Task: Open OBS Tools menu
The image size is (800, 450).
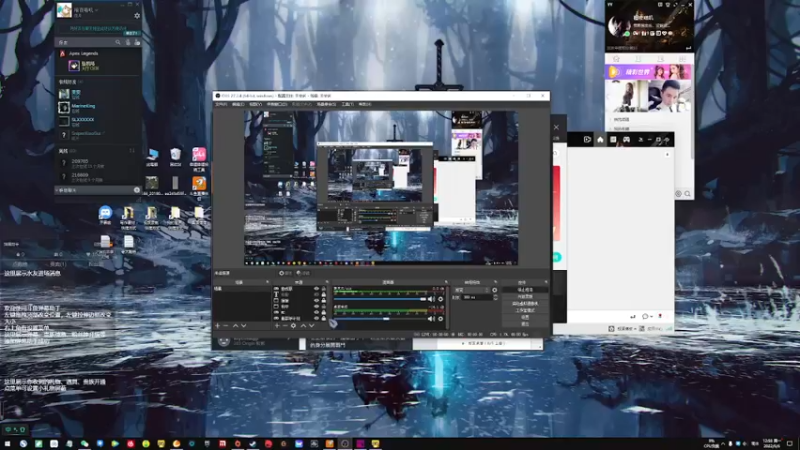Action: 347,104
